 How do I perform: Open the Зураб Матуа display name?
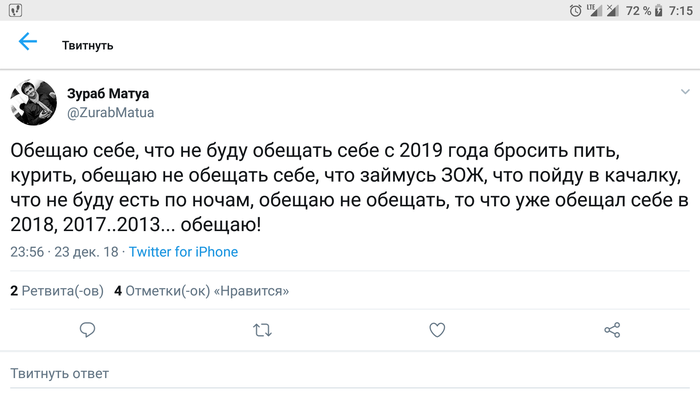(x=108, y=93)
